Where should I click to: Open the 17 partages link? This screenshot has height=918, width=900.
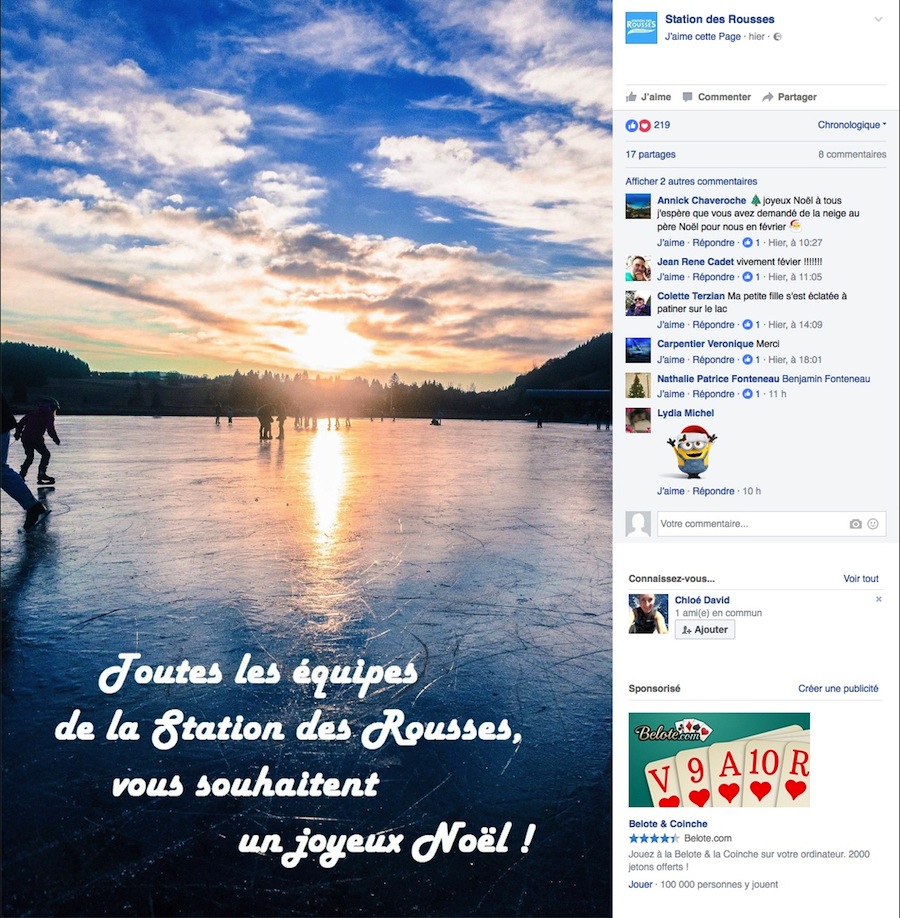pyautogui.click(x=650, y=155)
